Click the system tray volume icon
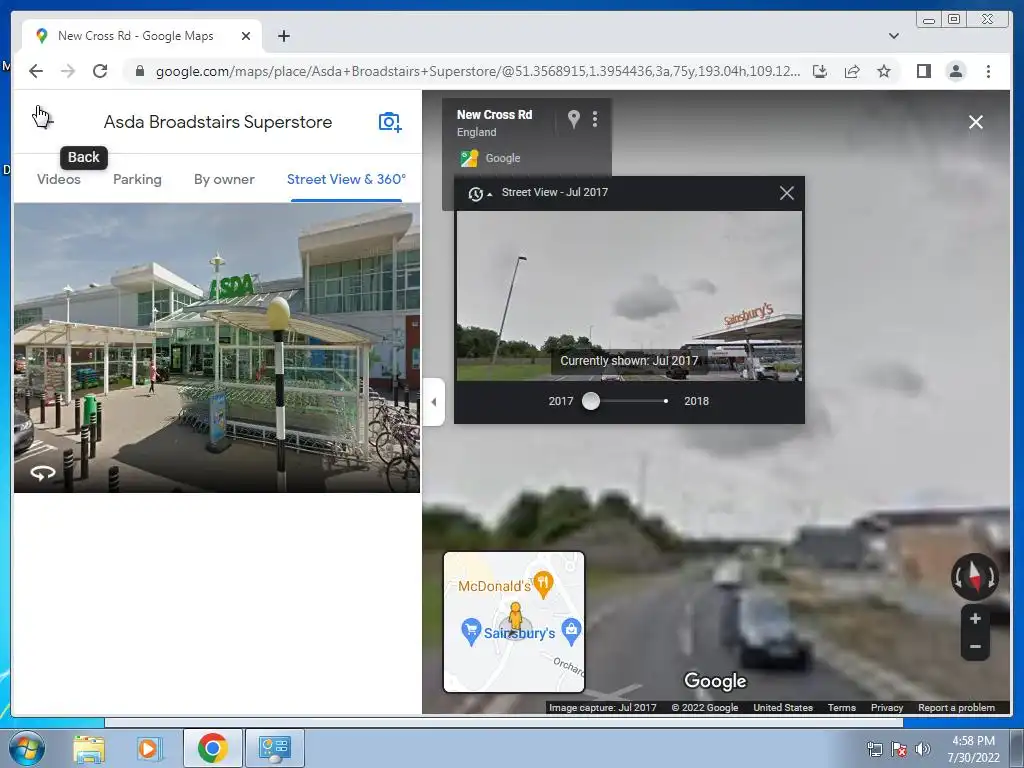This screenshot has height=768, width=1024. pos(922,749)
